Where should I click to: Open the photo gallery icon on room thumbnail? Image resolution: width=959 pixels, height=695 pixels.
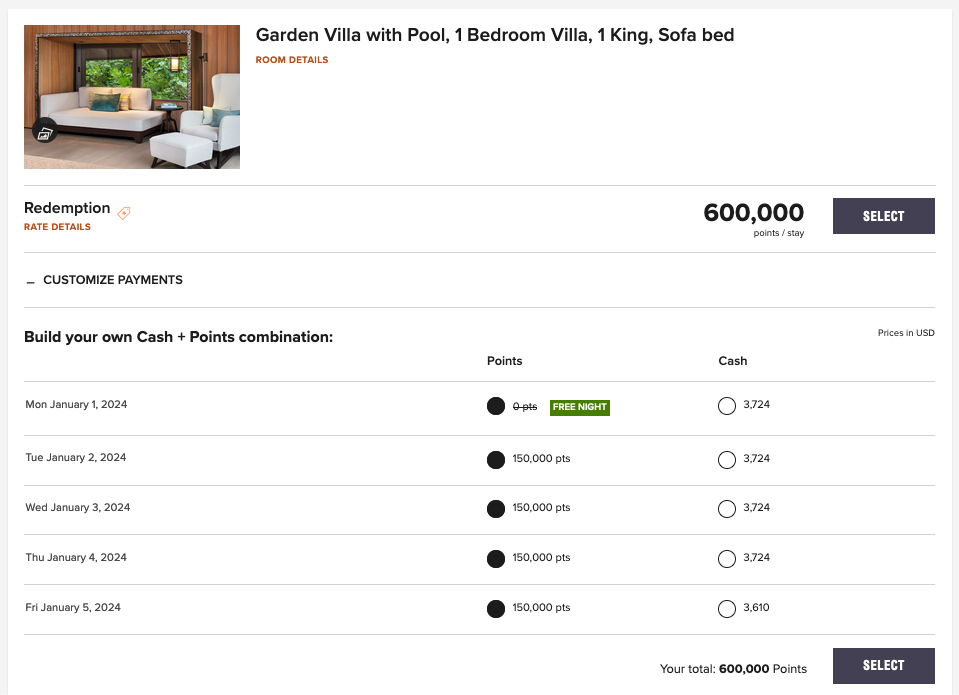tap(44, 132)
